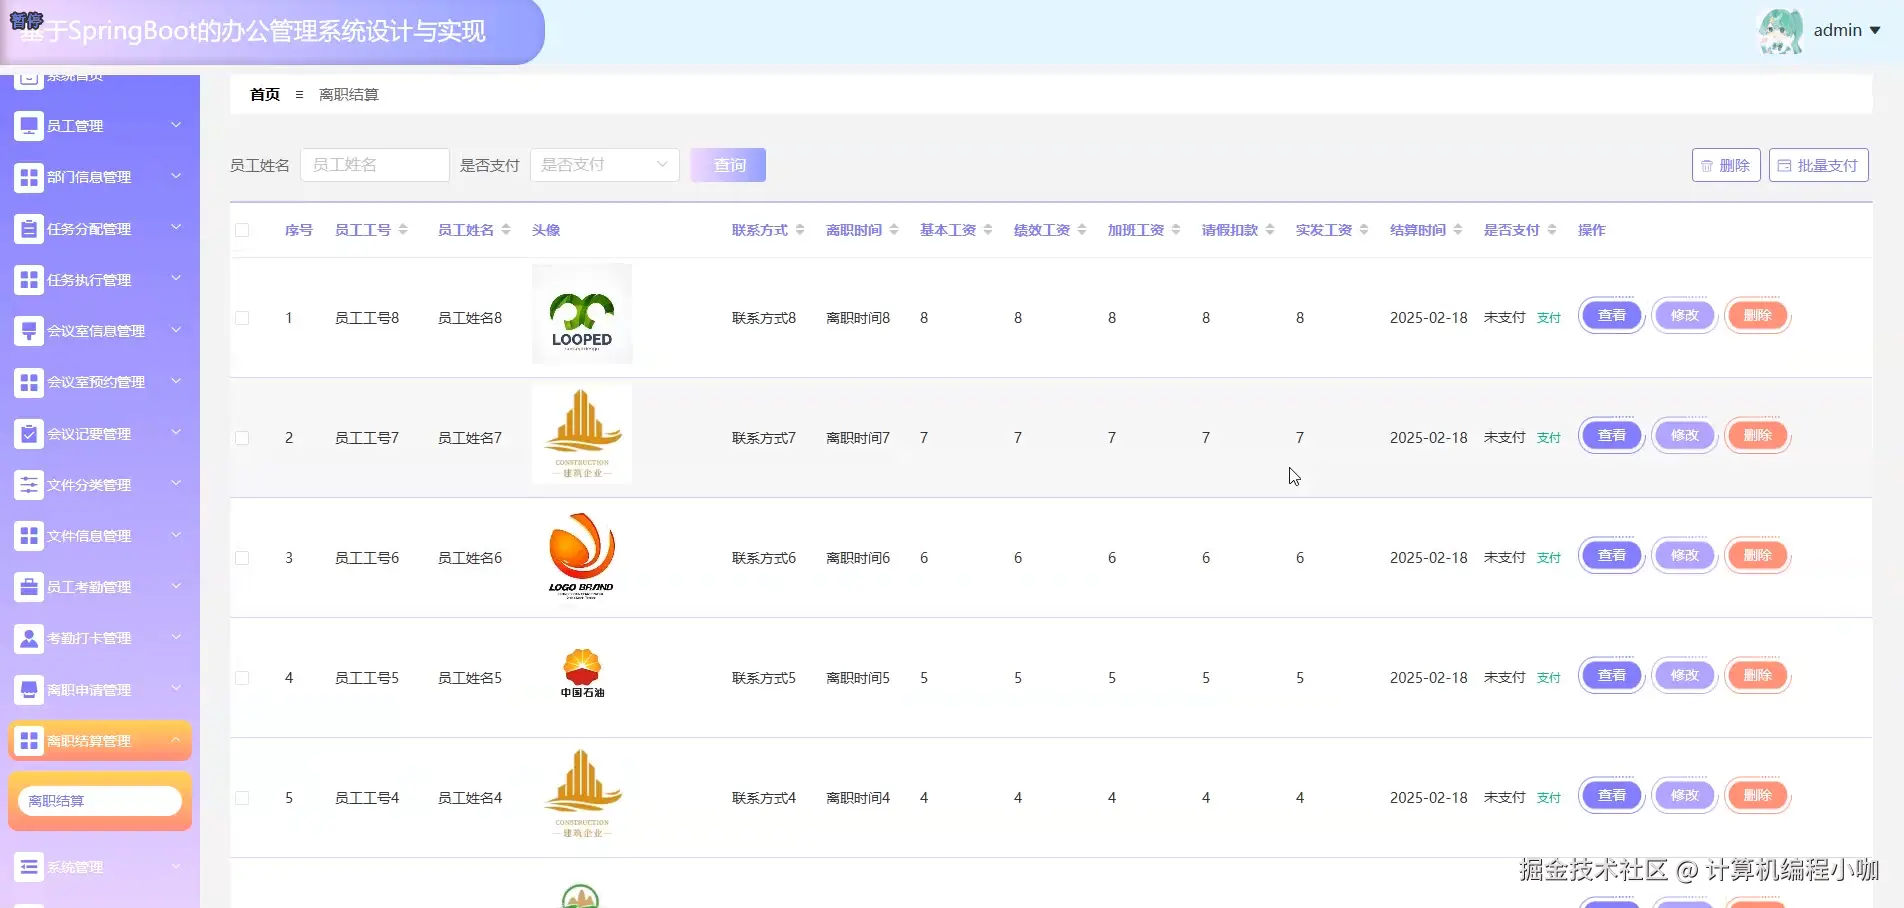Click the 会议室预约管理 grid icon
Screen dimensions: 1904x908
[29, 382]
